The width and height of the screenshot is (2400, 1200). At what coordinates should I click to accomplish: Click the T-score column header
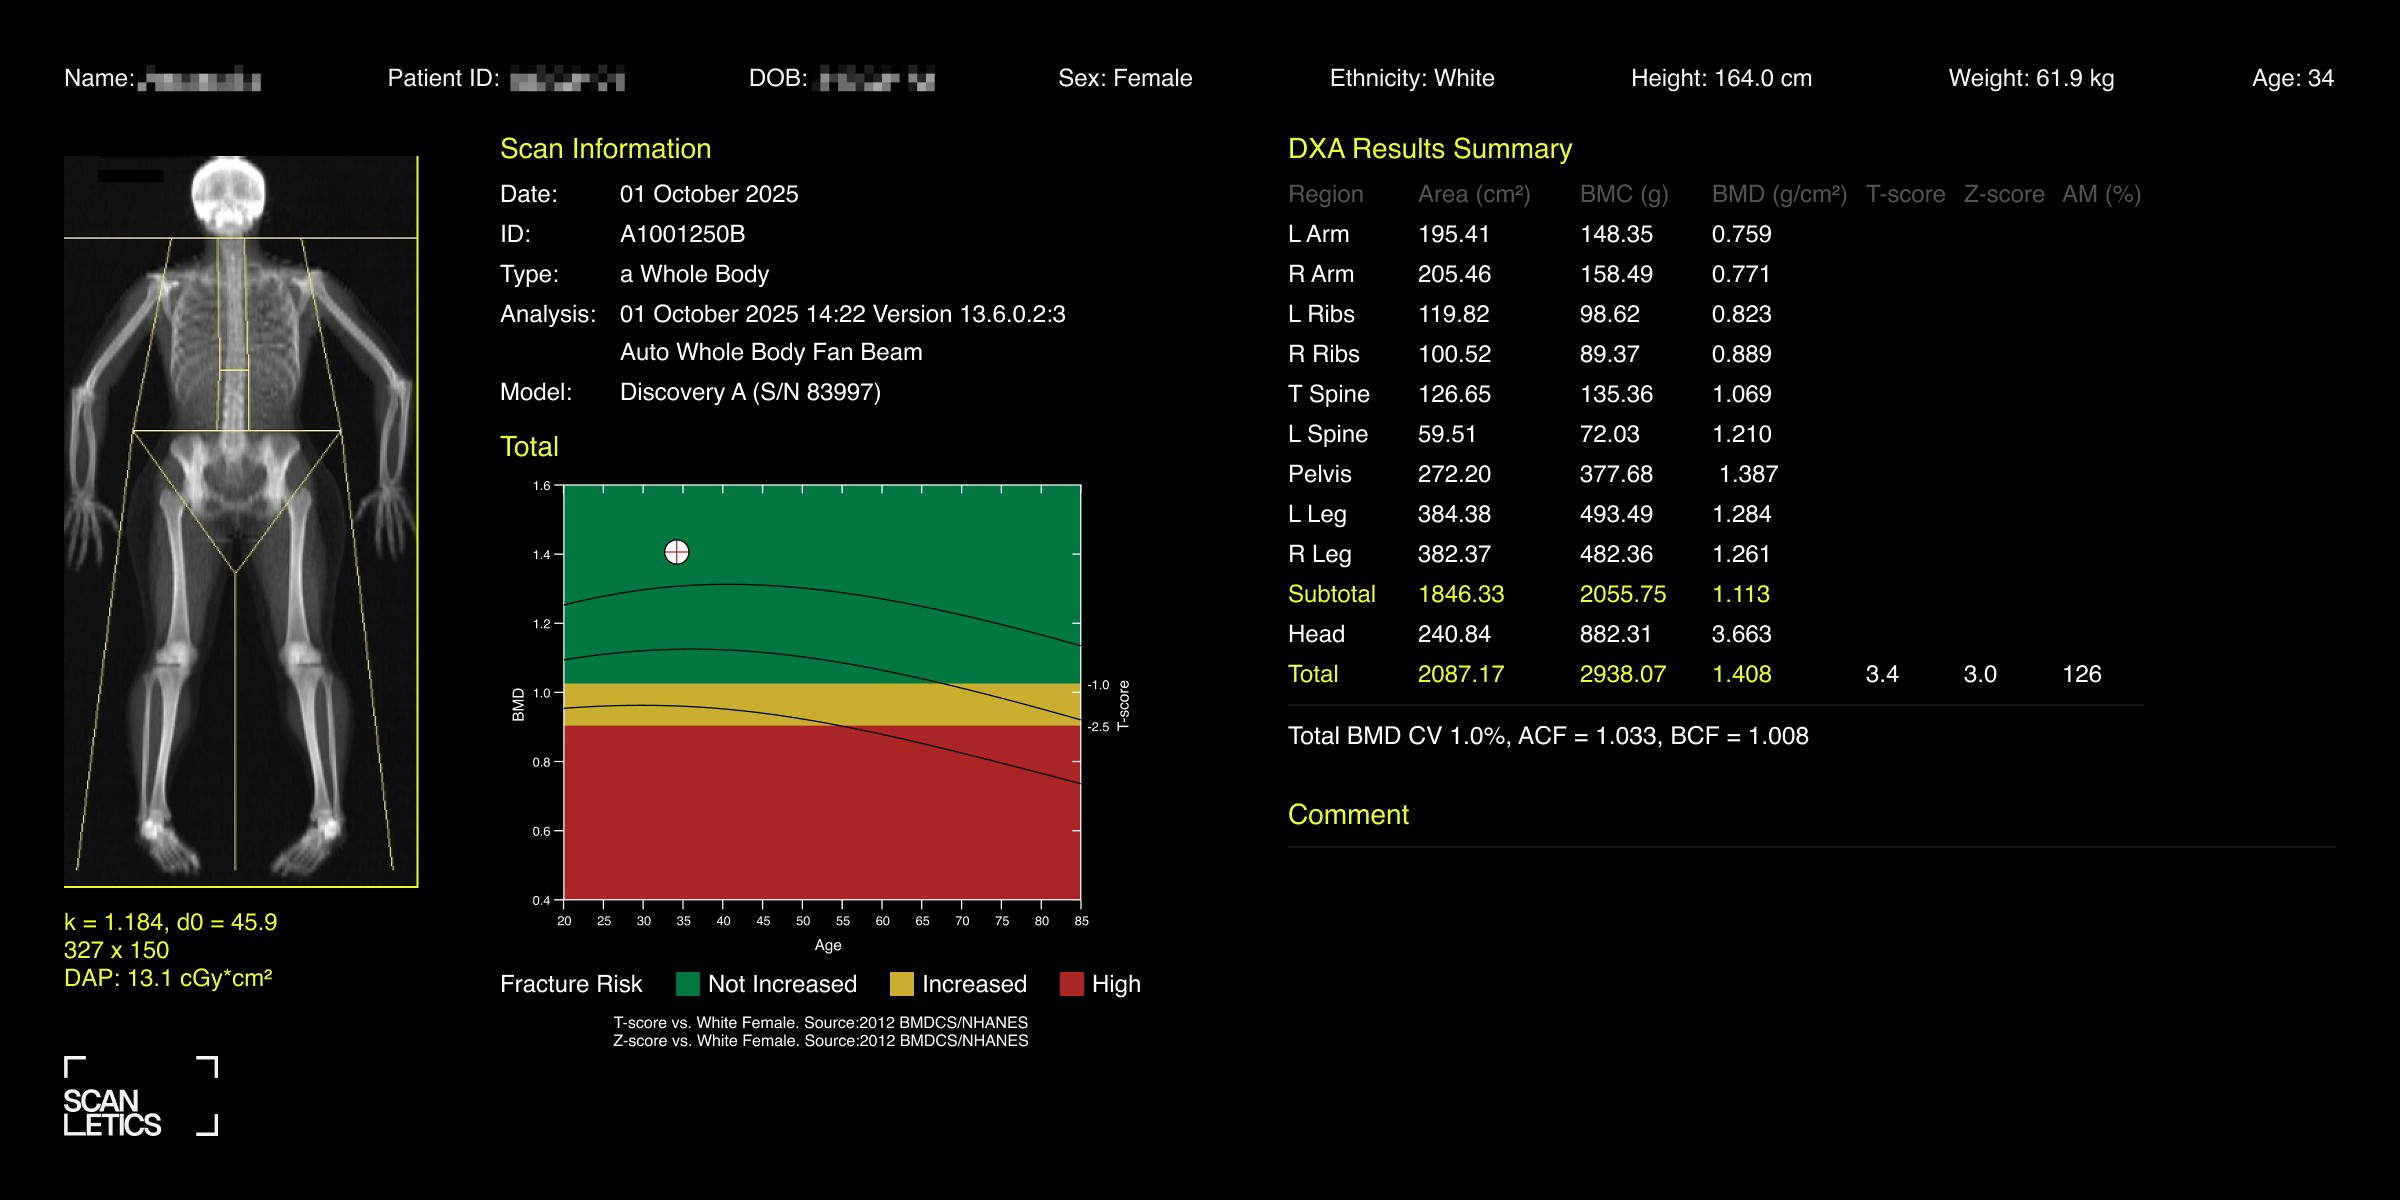point(1905,194)
